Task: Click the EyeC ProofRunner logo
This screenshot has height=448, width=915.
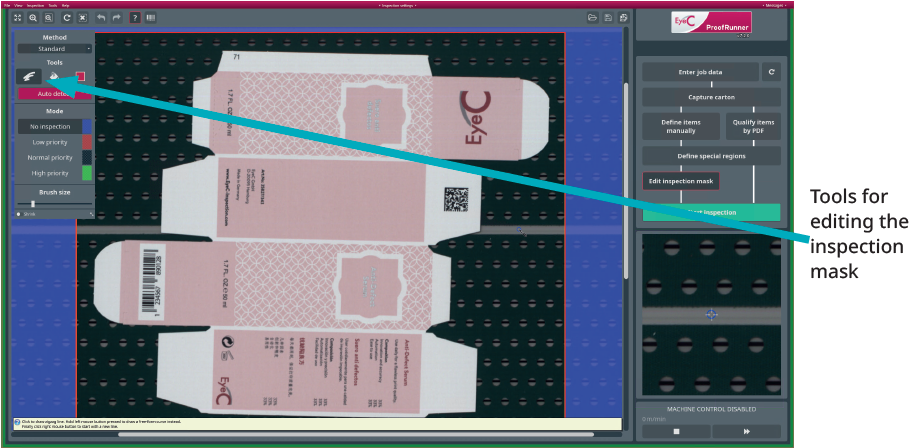Action: point(711,22)
